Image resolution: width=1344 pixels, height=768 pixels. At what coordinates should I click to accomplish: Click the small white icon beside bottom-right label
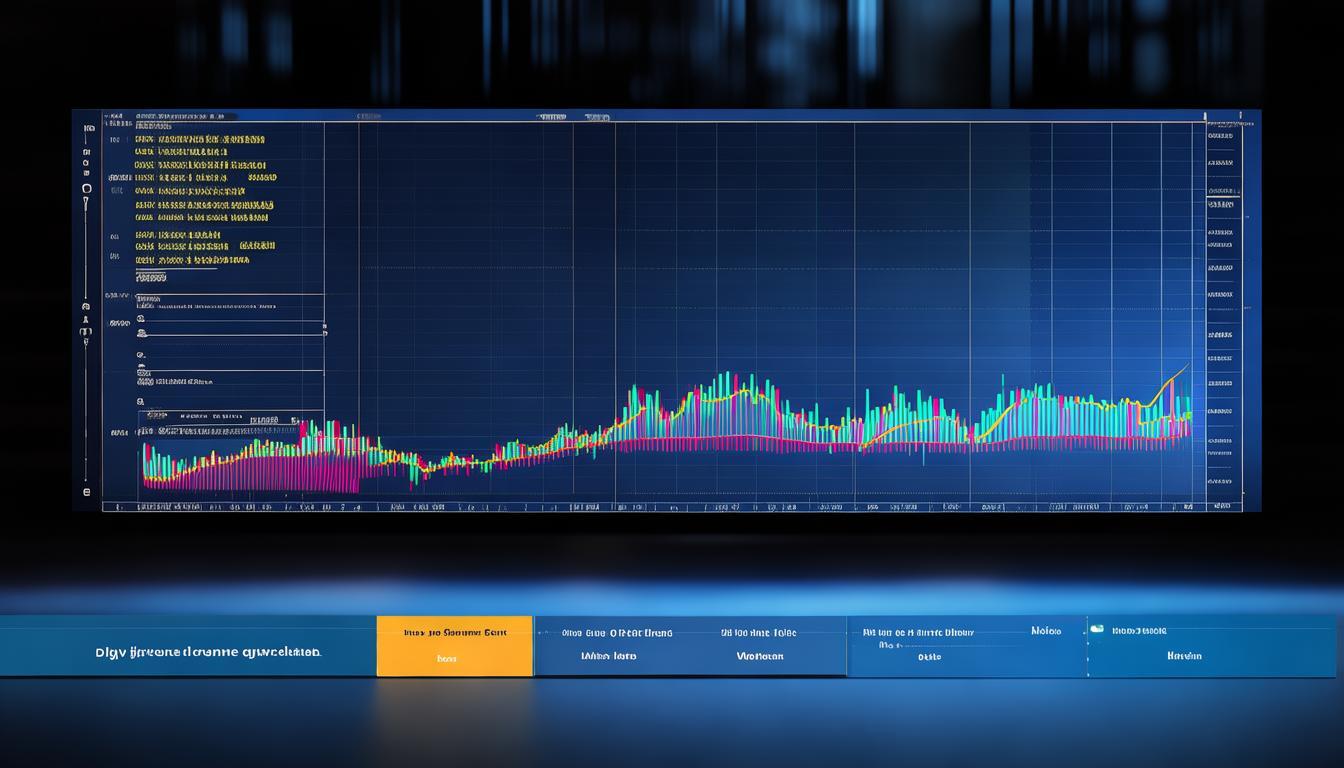(x=1097, y=630)
